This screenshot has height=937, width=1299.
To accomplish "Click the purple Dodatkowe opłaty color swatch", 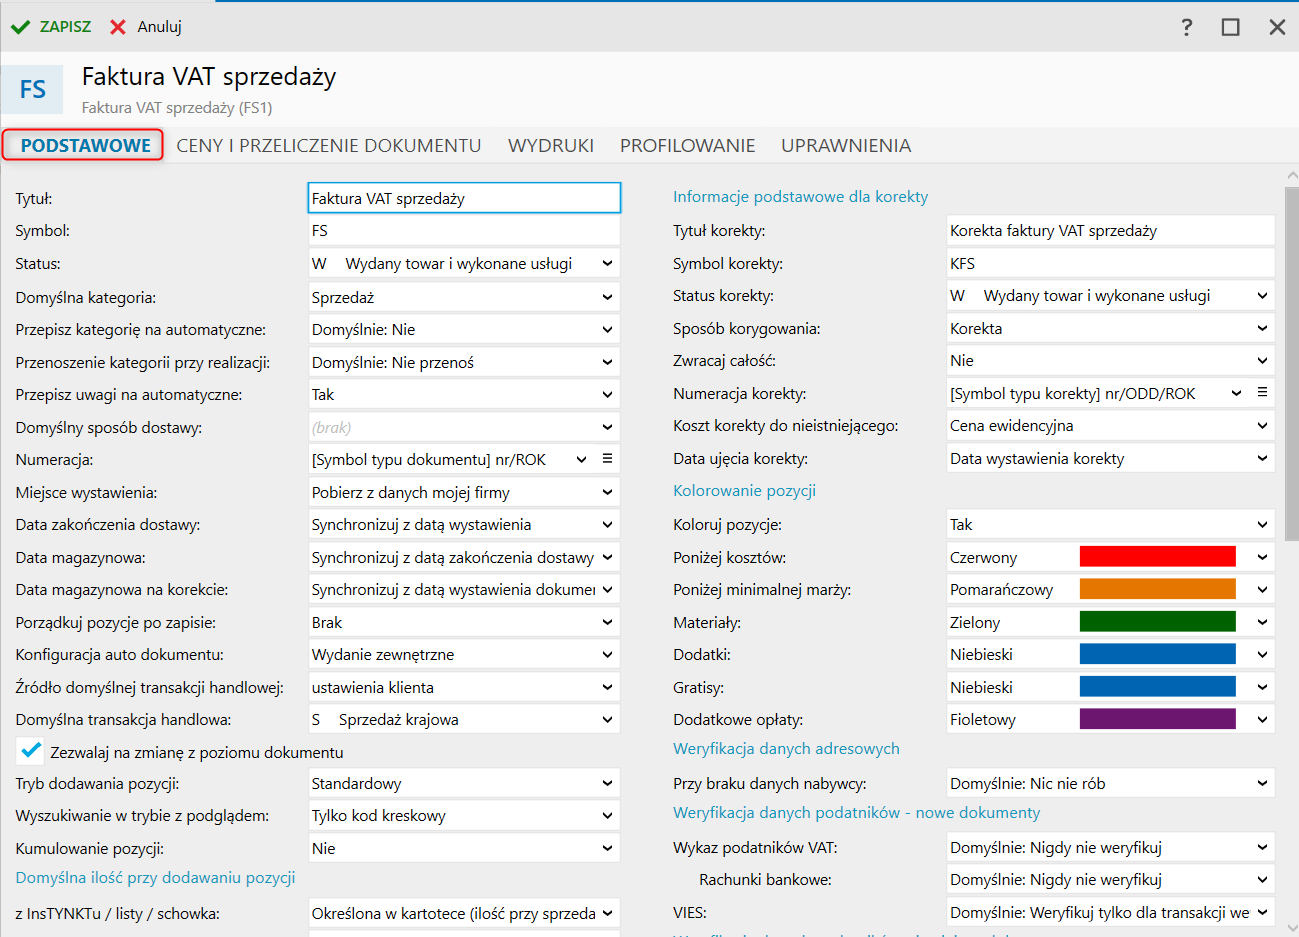I will pyautogui.click(x=1157, y=719).
